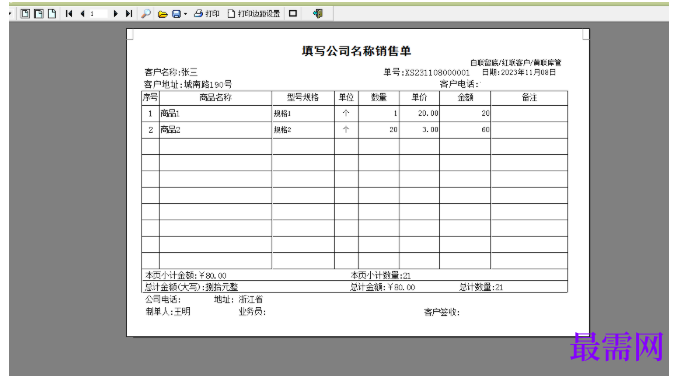
Task: Go to the previous page
Action: 82,13
